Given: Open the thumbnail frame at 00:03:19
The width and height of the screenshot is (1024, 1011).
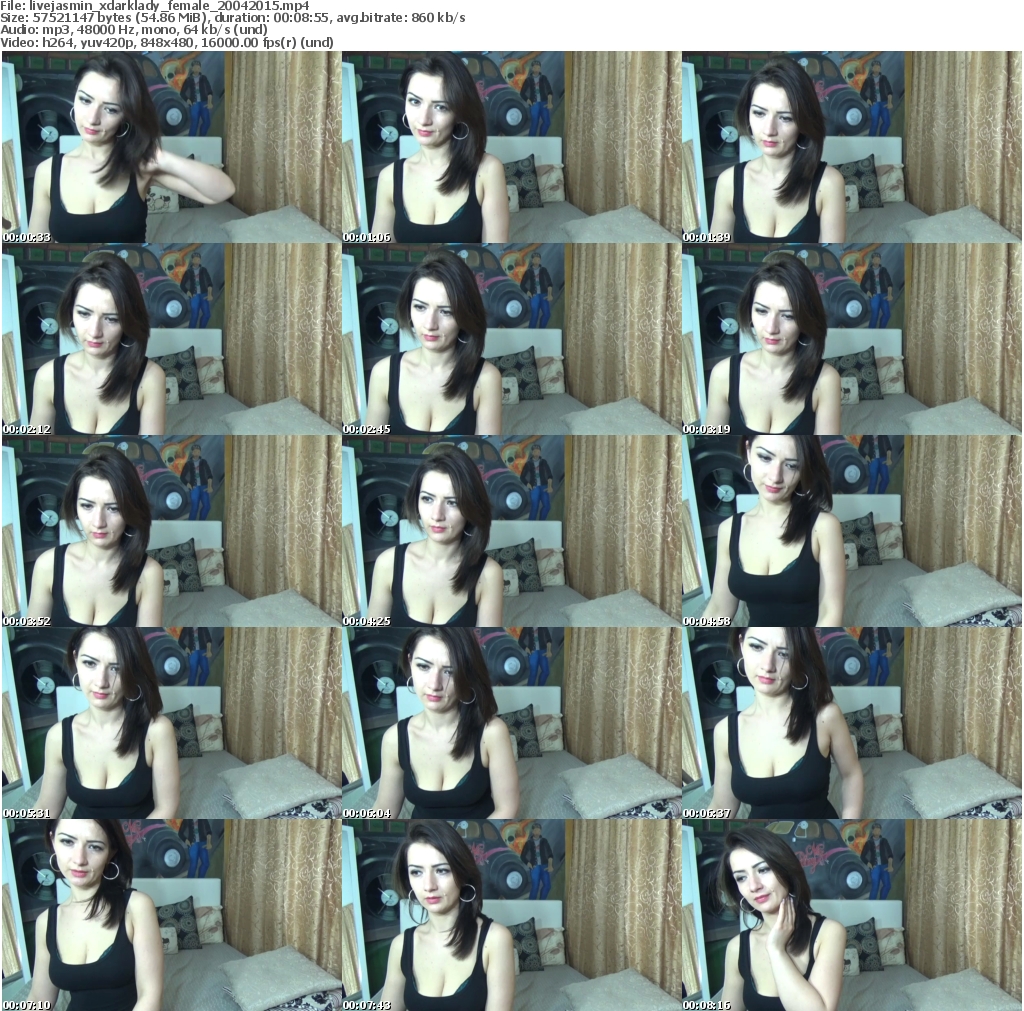Looking at the screenshot, I should click(x=852, y=340).
